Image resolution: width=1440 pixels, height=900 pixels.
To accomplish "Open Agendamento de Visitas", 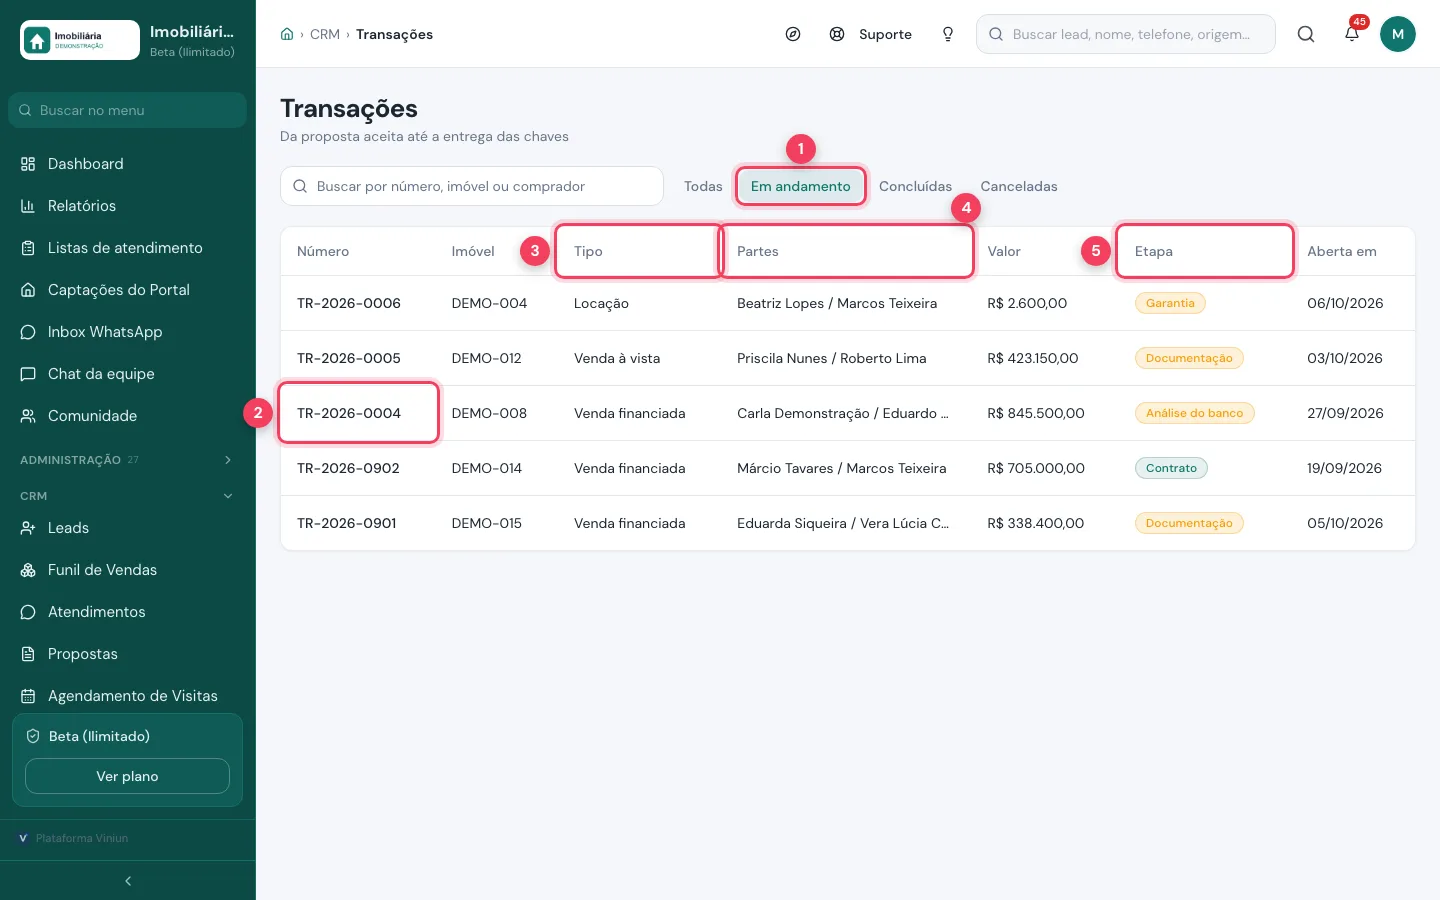I will pos(127,696).
